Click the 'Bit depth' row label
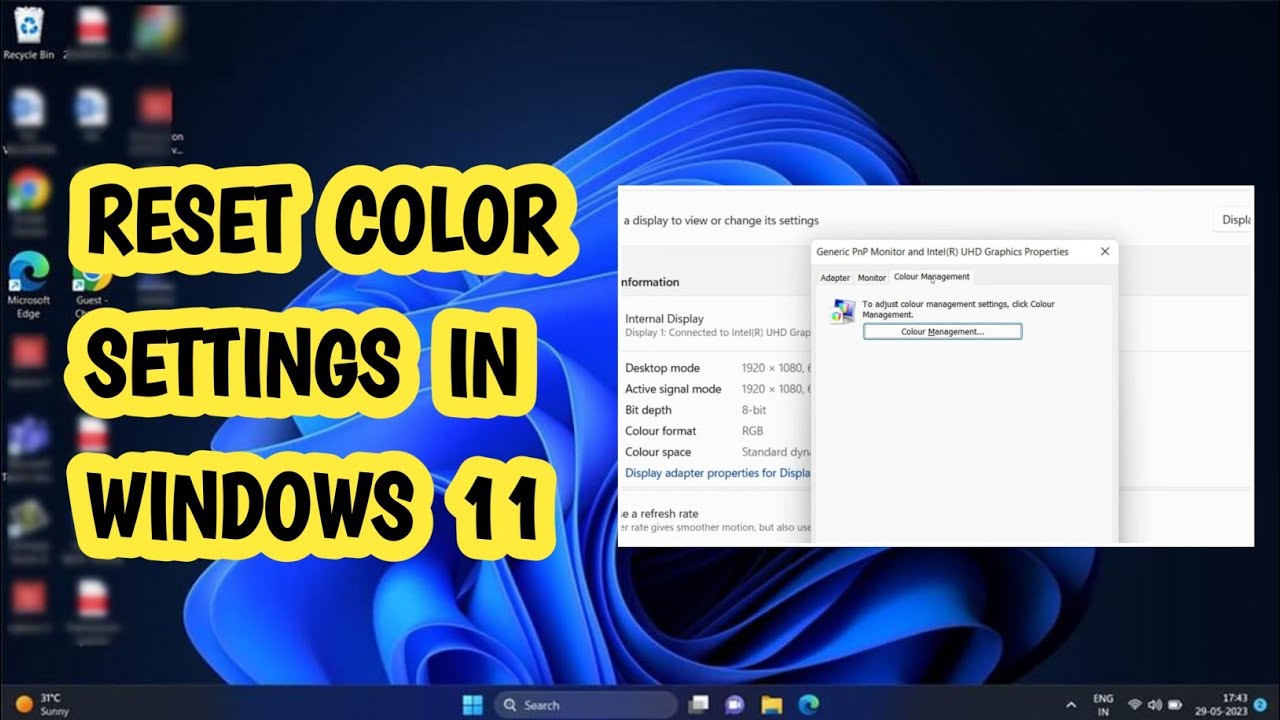Image resolution: width=1280 pixels, height=720 pixels. 648,410
